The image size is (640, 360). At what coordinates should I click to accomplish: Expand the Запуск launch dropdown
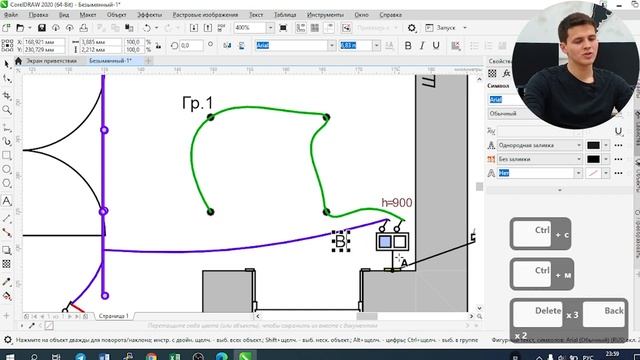point(465,28)
